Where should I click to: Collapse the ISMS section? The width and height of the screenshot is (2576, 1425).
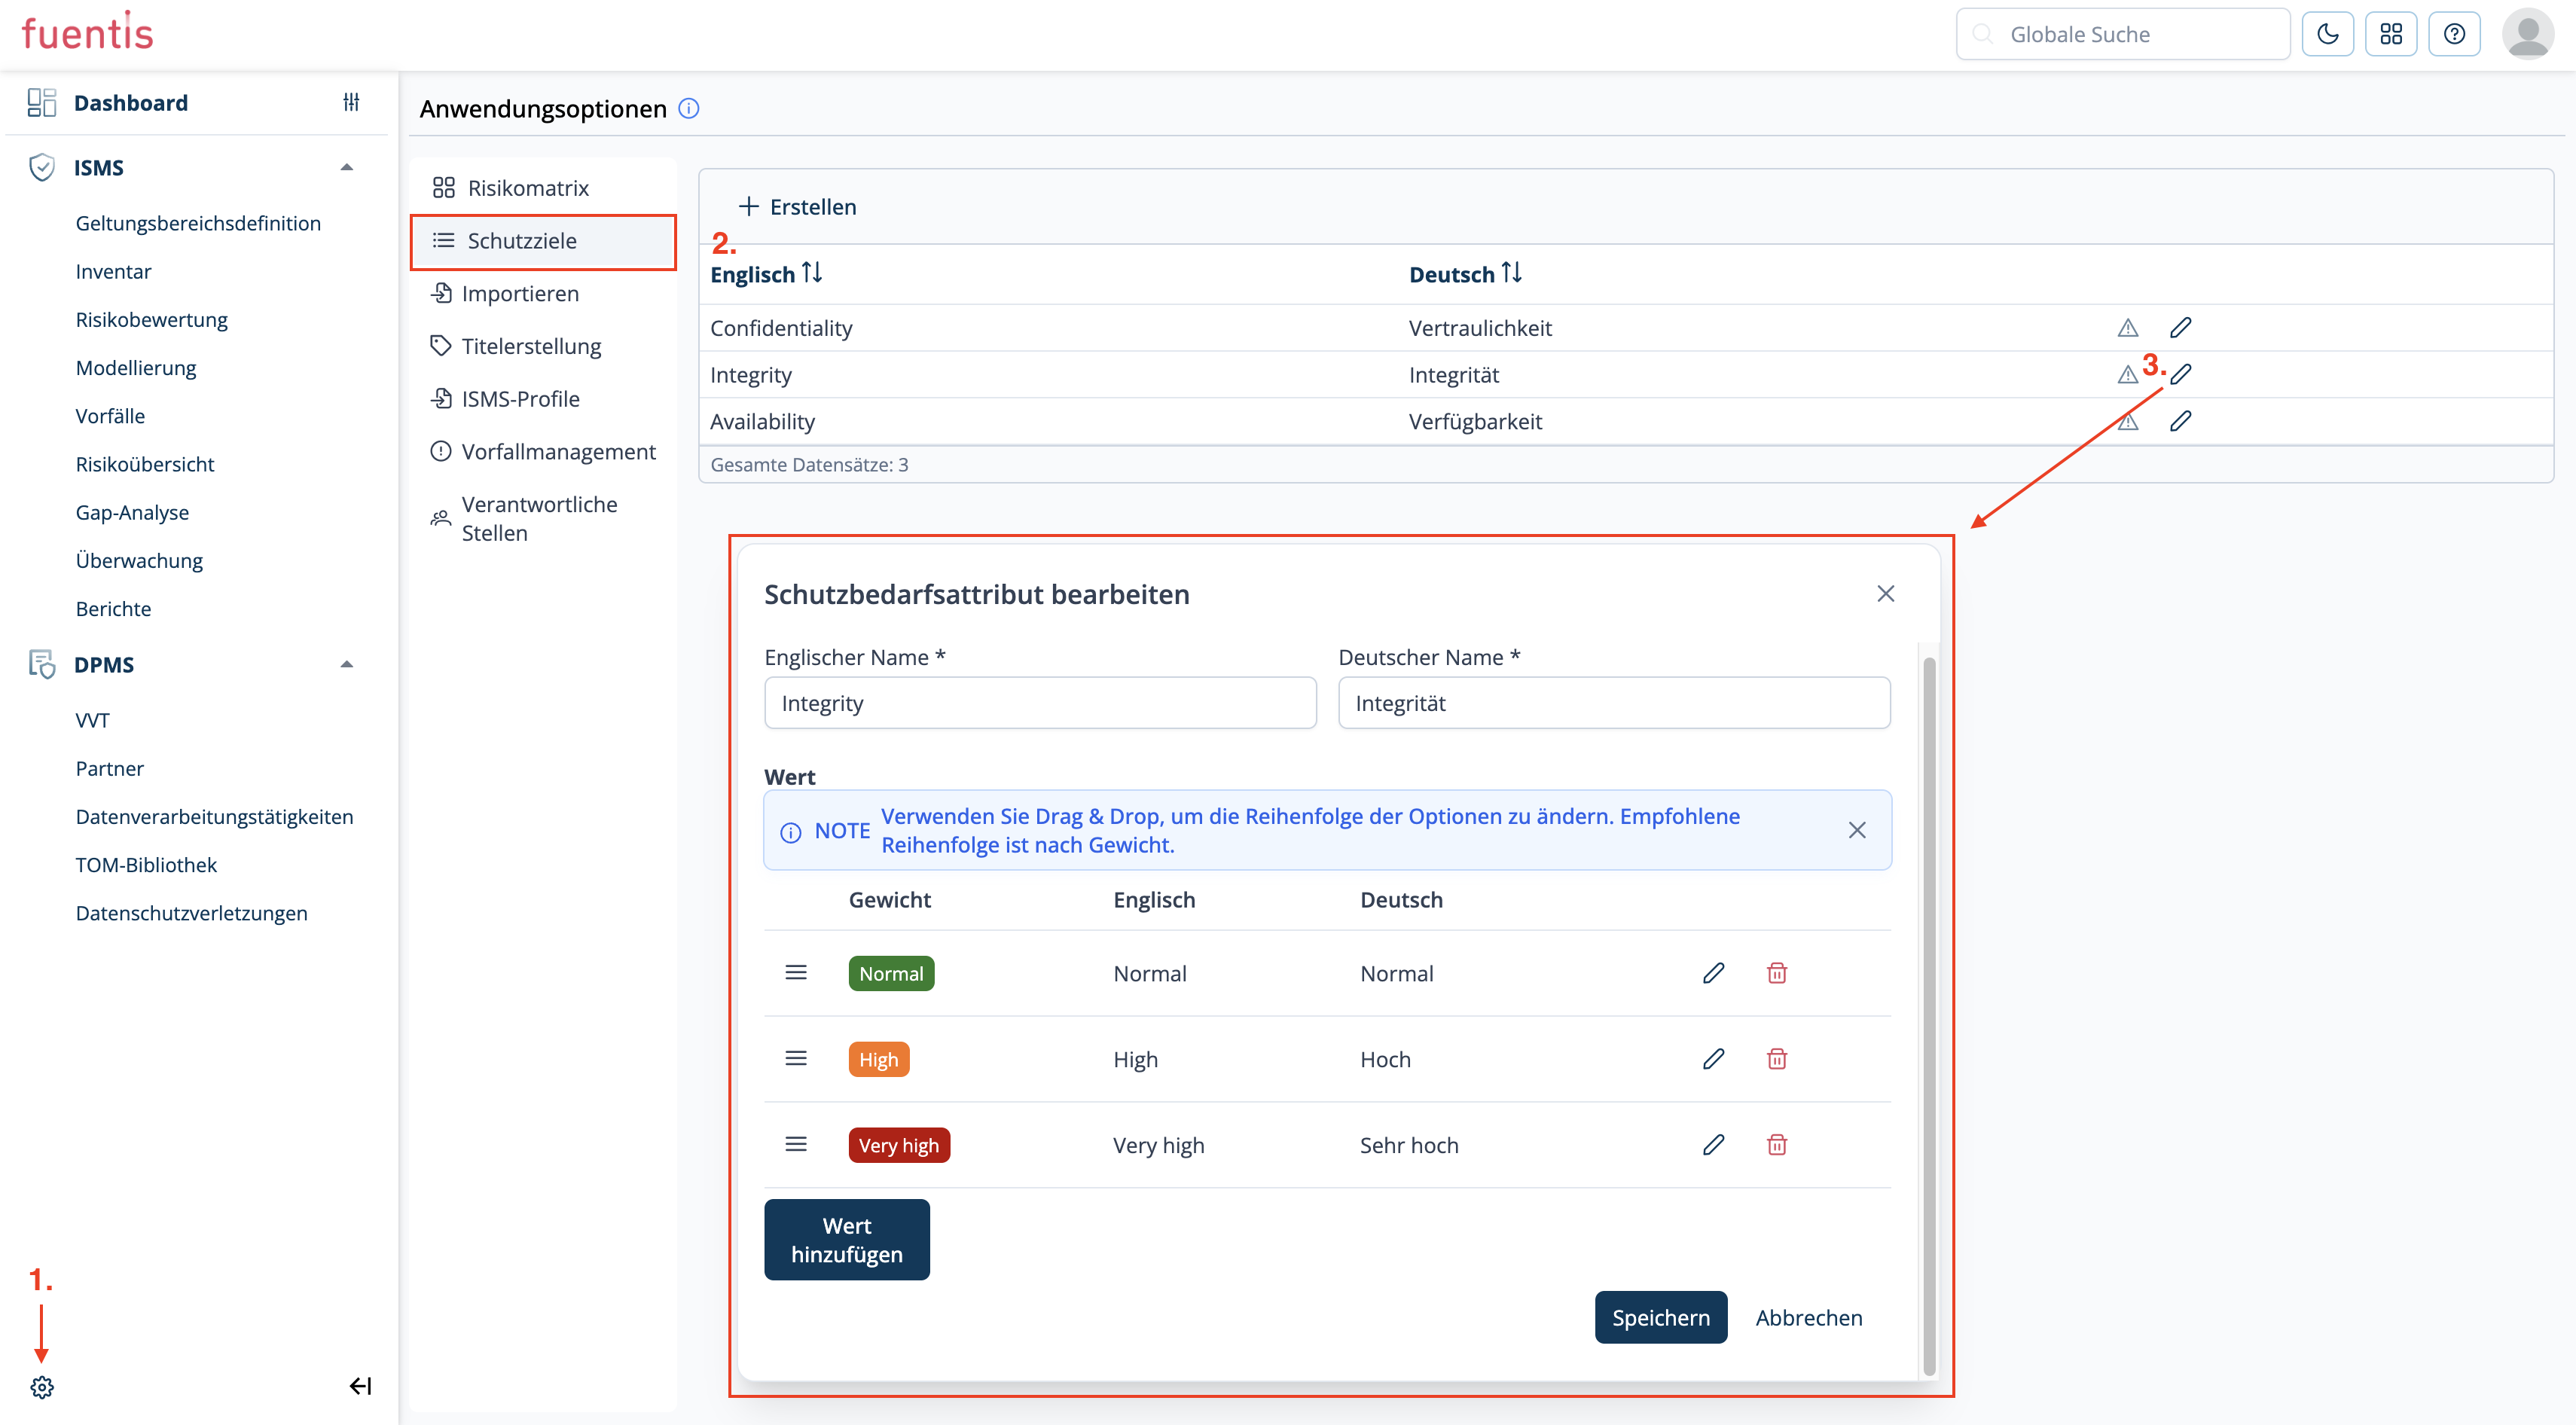[347, 167]
